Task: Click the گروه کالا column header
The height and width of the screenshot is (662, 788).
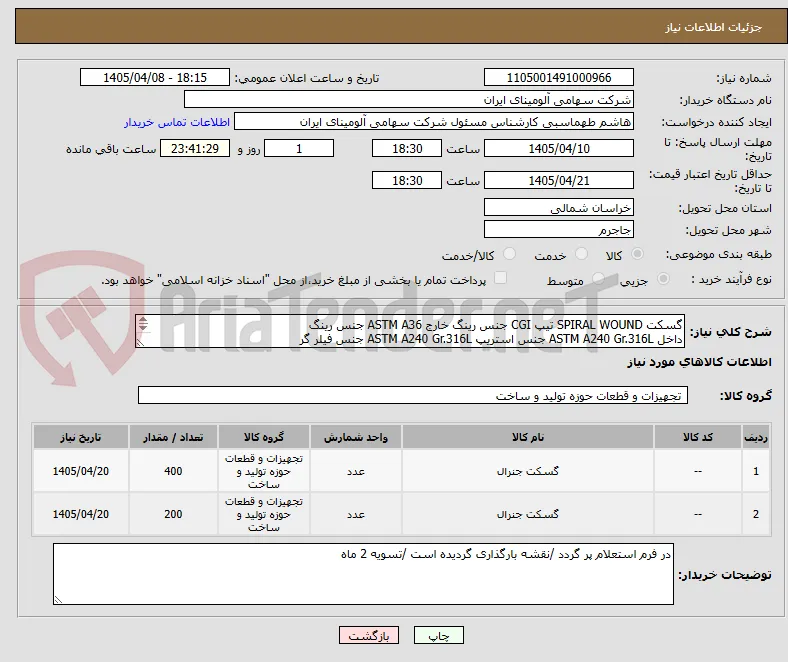Action: point(264,437)
